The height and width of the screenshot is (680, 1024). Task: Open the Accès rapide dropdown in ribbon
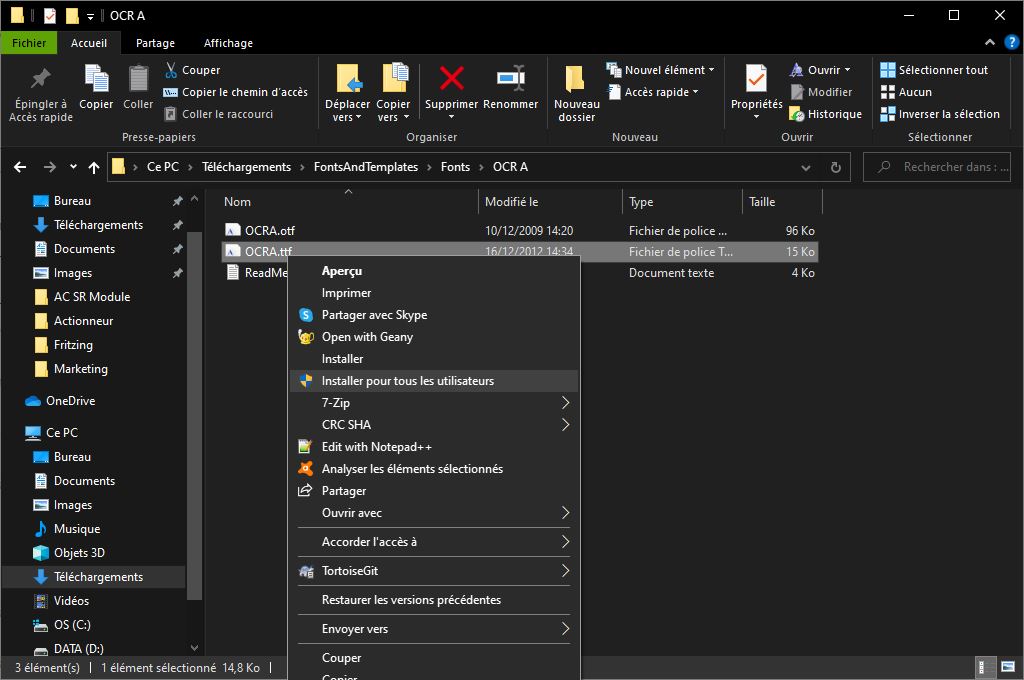653,92
